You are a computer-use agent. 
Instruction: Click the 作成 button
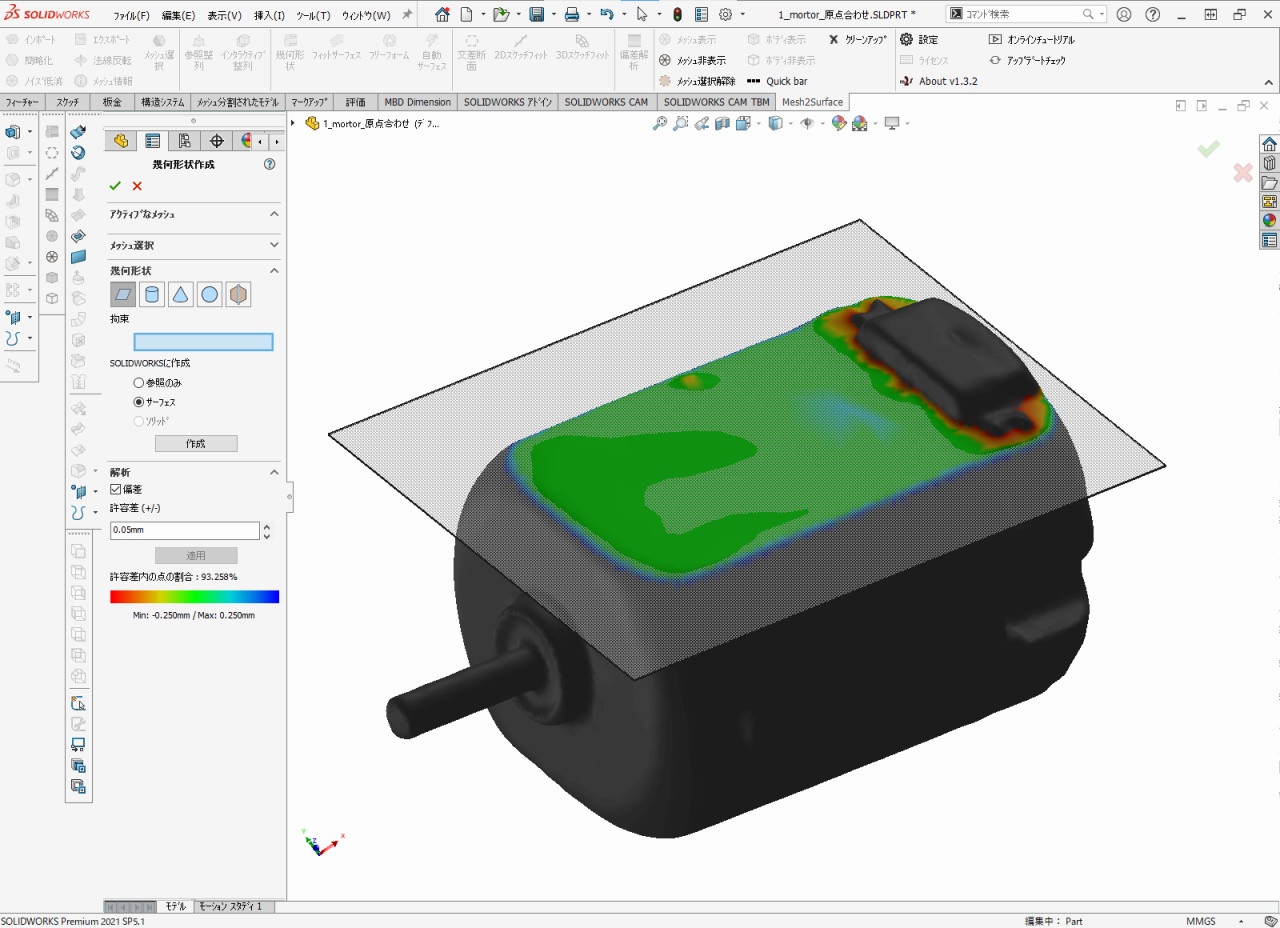(x=196, y=444)
